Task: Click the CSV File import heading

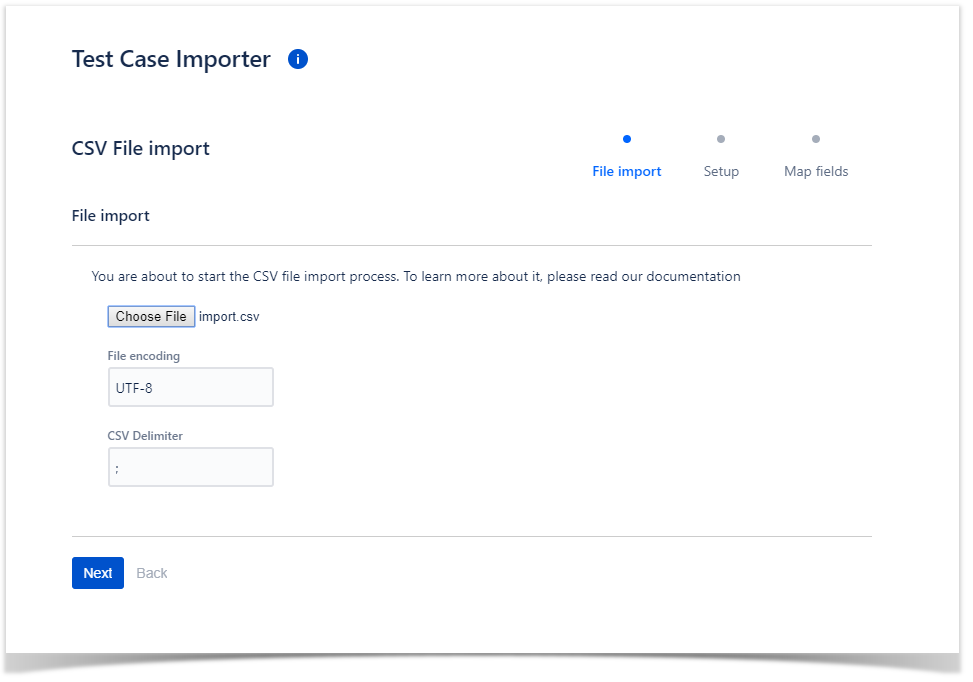Action: click(x=141, y=148)
